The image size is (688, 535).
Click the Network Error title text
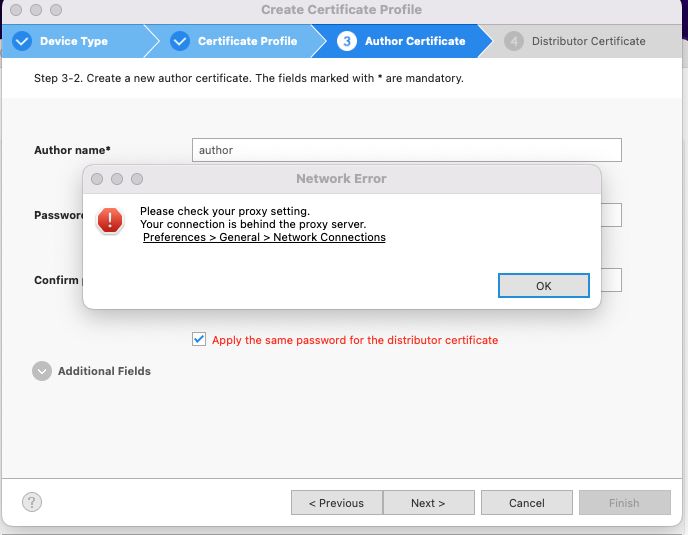pos(341,179)
